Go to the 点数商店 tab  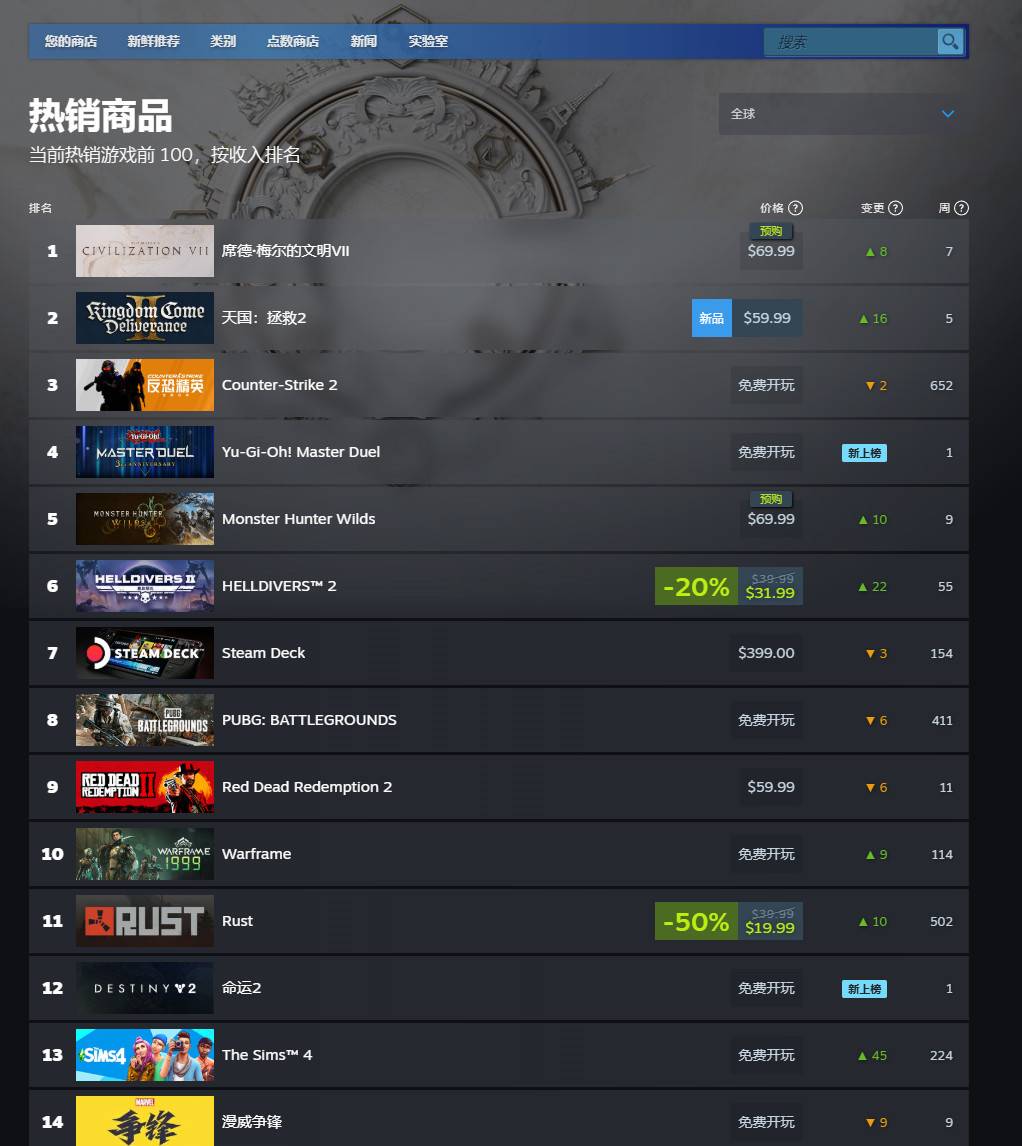click(x=292, y=42)
